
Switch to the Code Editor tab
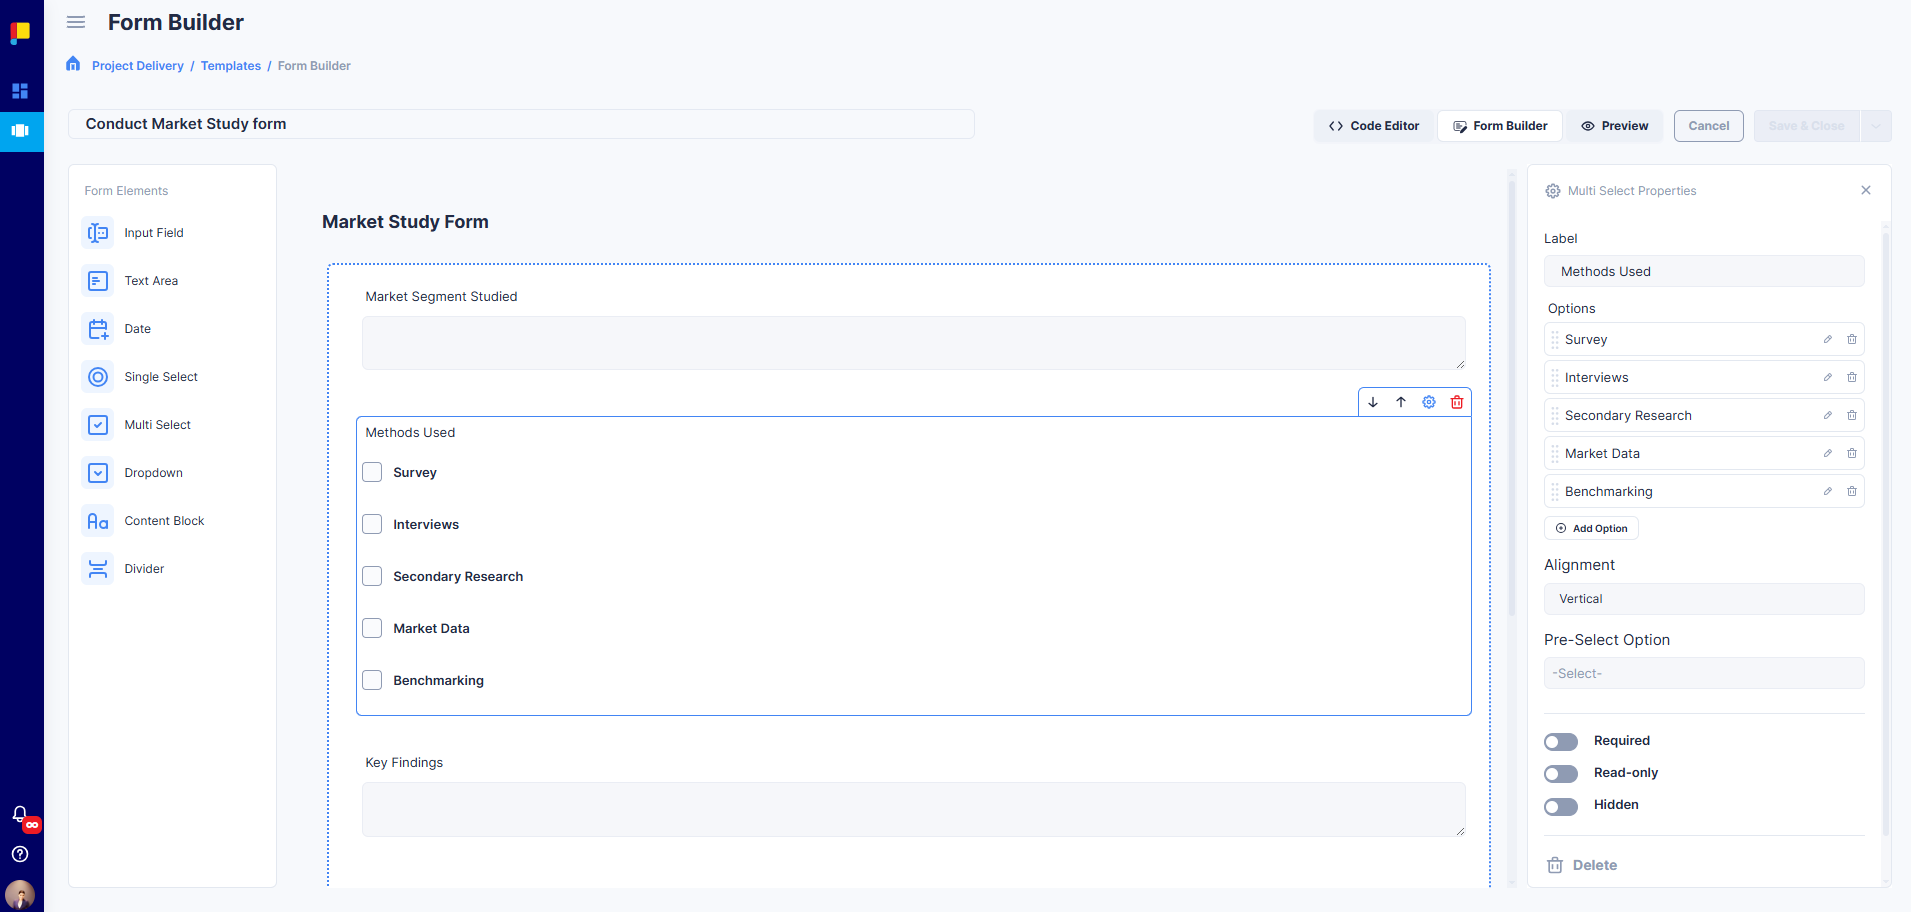coord(1374,126)
